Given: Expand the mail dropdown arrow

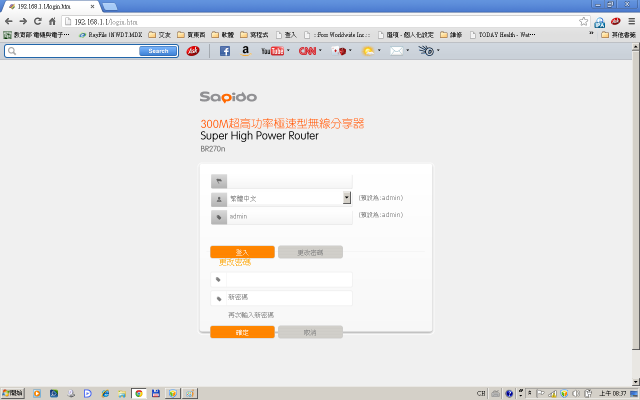Looking at the screenshot, I should click(x=407, y=50).
